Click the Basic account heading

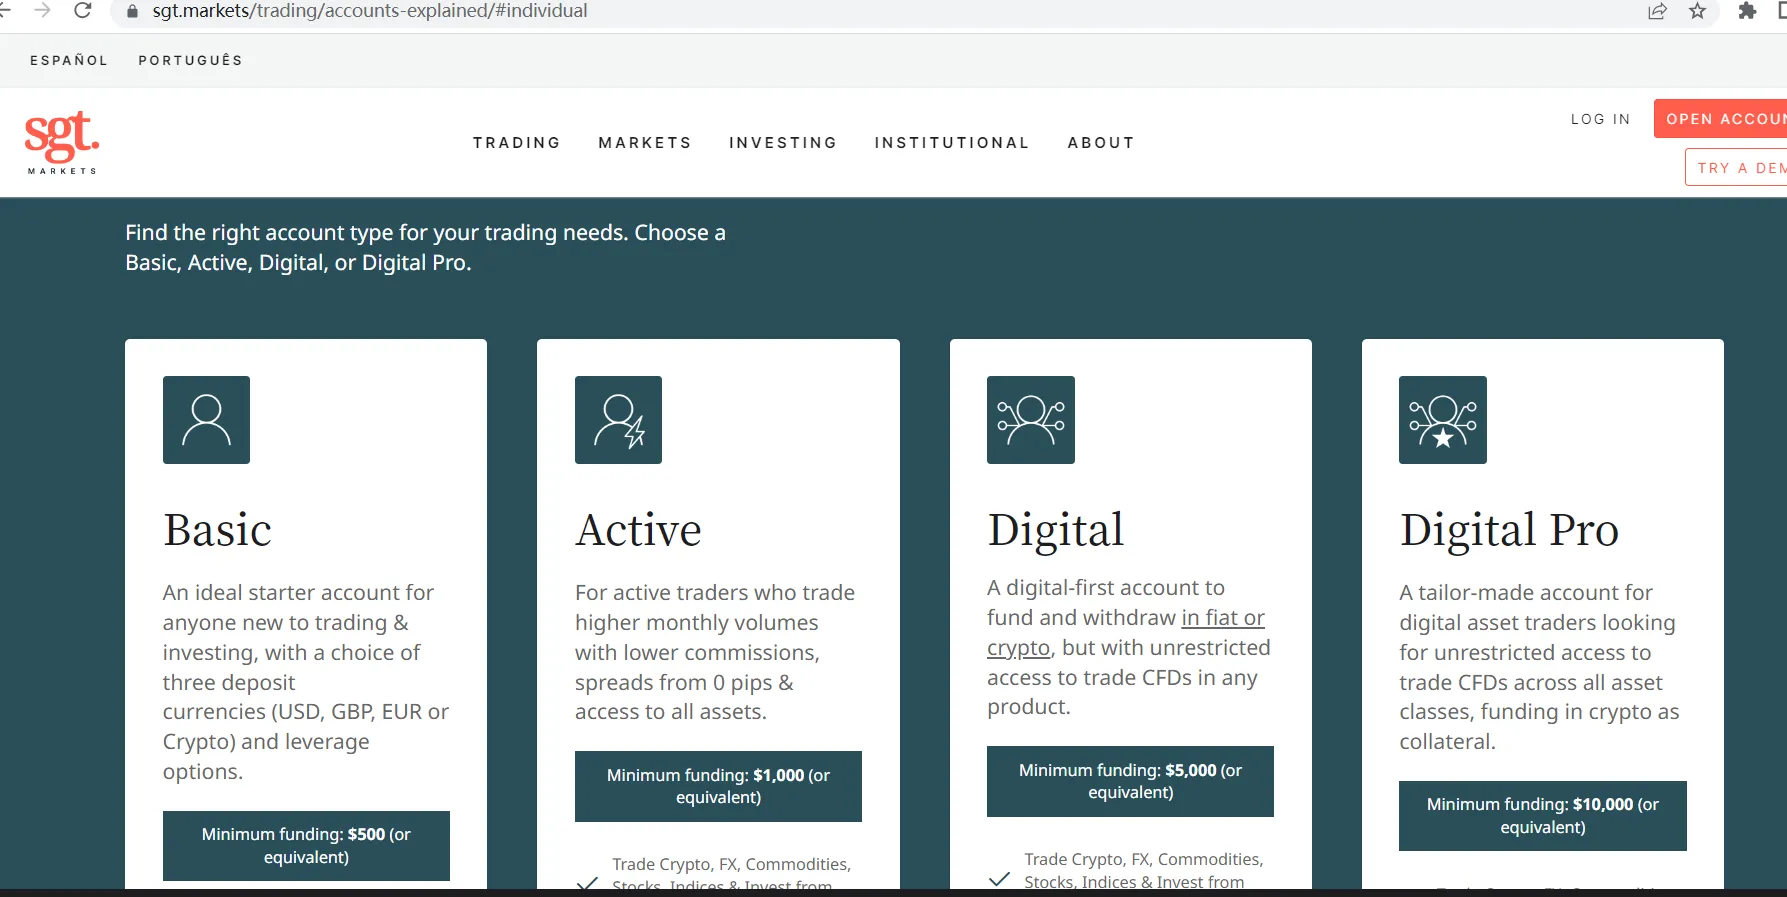pos(218,530)
